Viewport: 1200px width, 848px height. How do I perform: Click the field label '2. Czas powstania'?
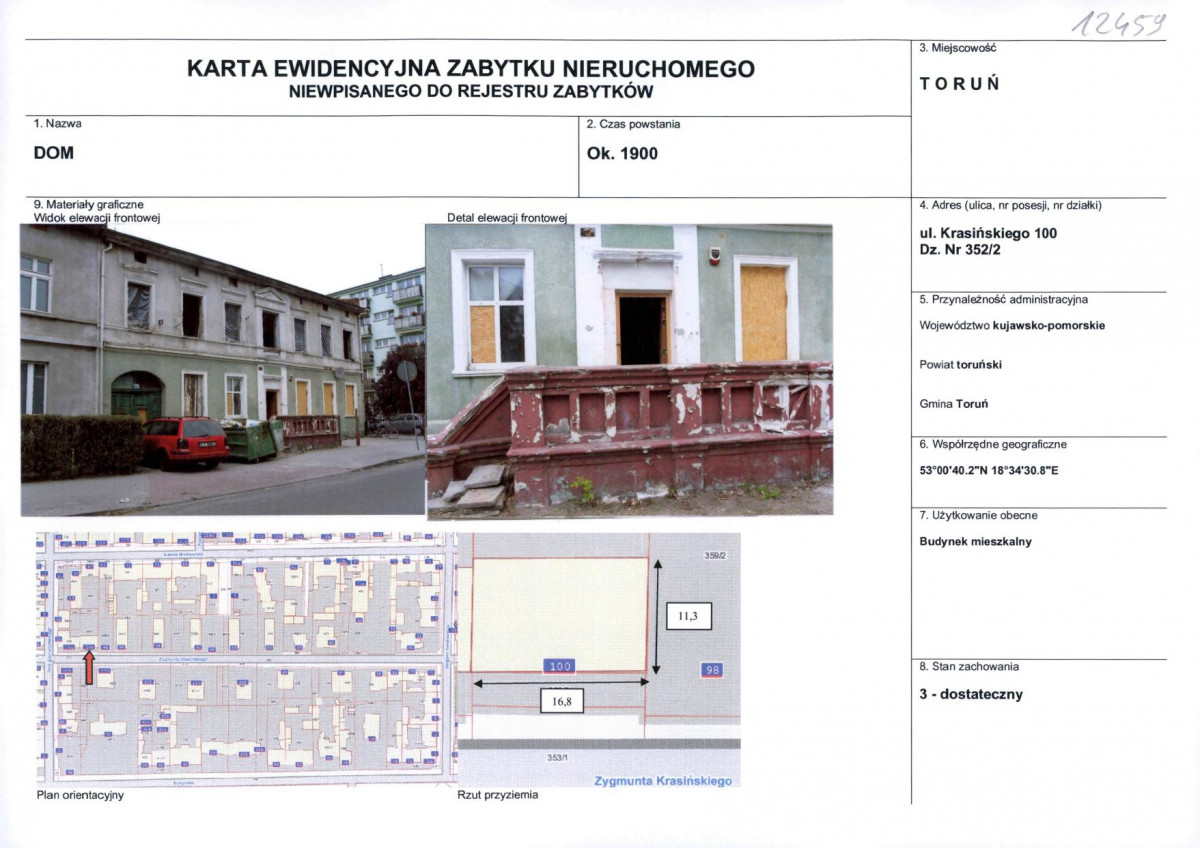pos(633,125)
